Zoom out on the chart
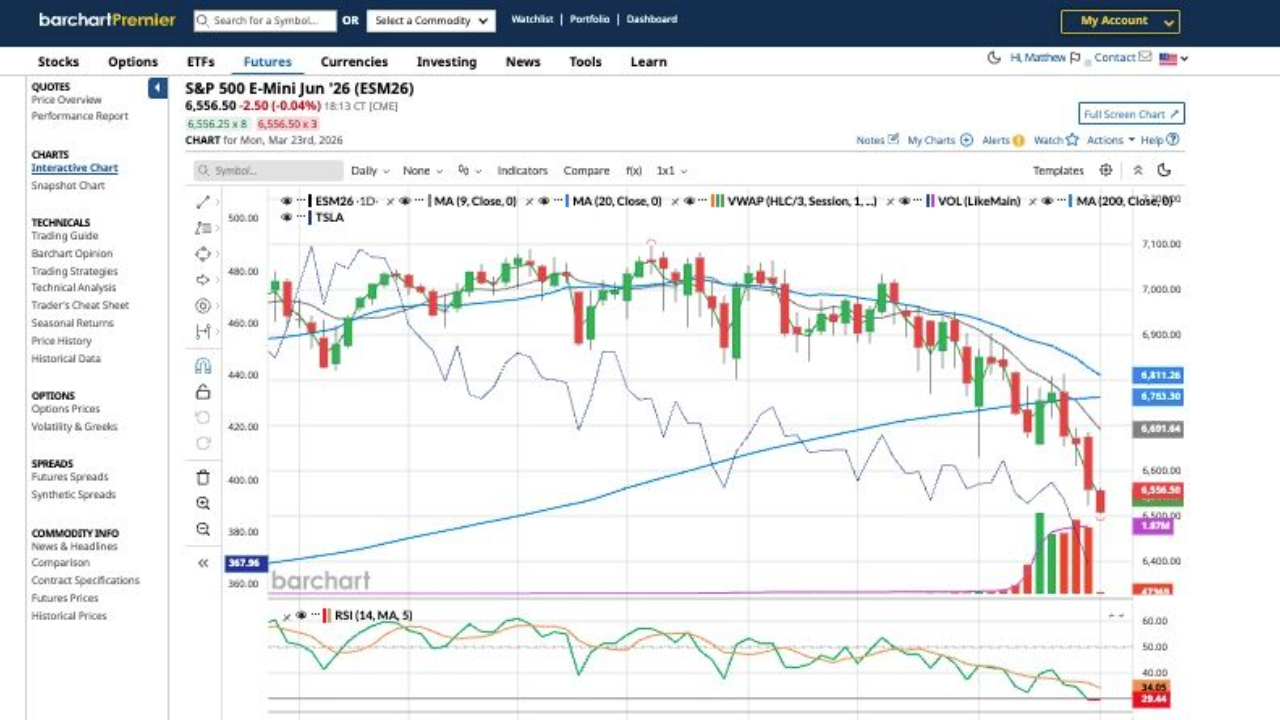This screenshot has height=720, width=1280. coord(203,529)
